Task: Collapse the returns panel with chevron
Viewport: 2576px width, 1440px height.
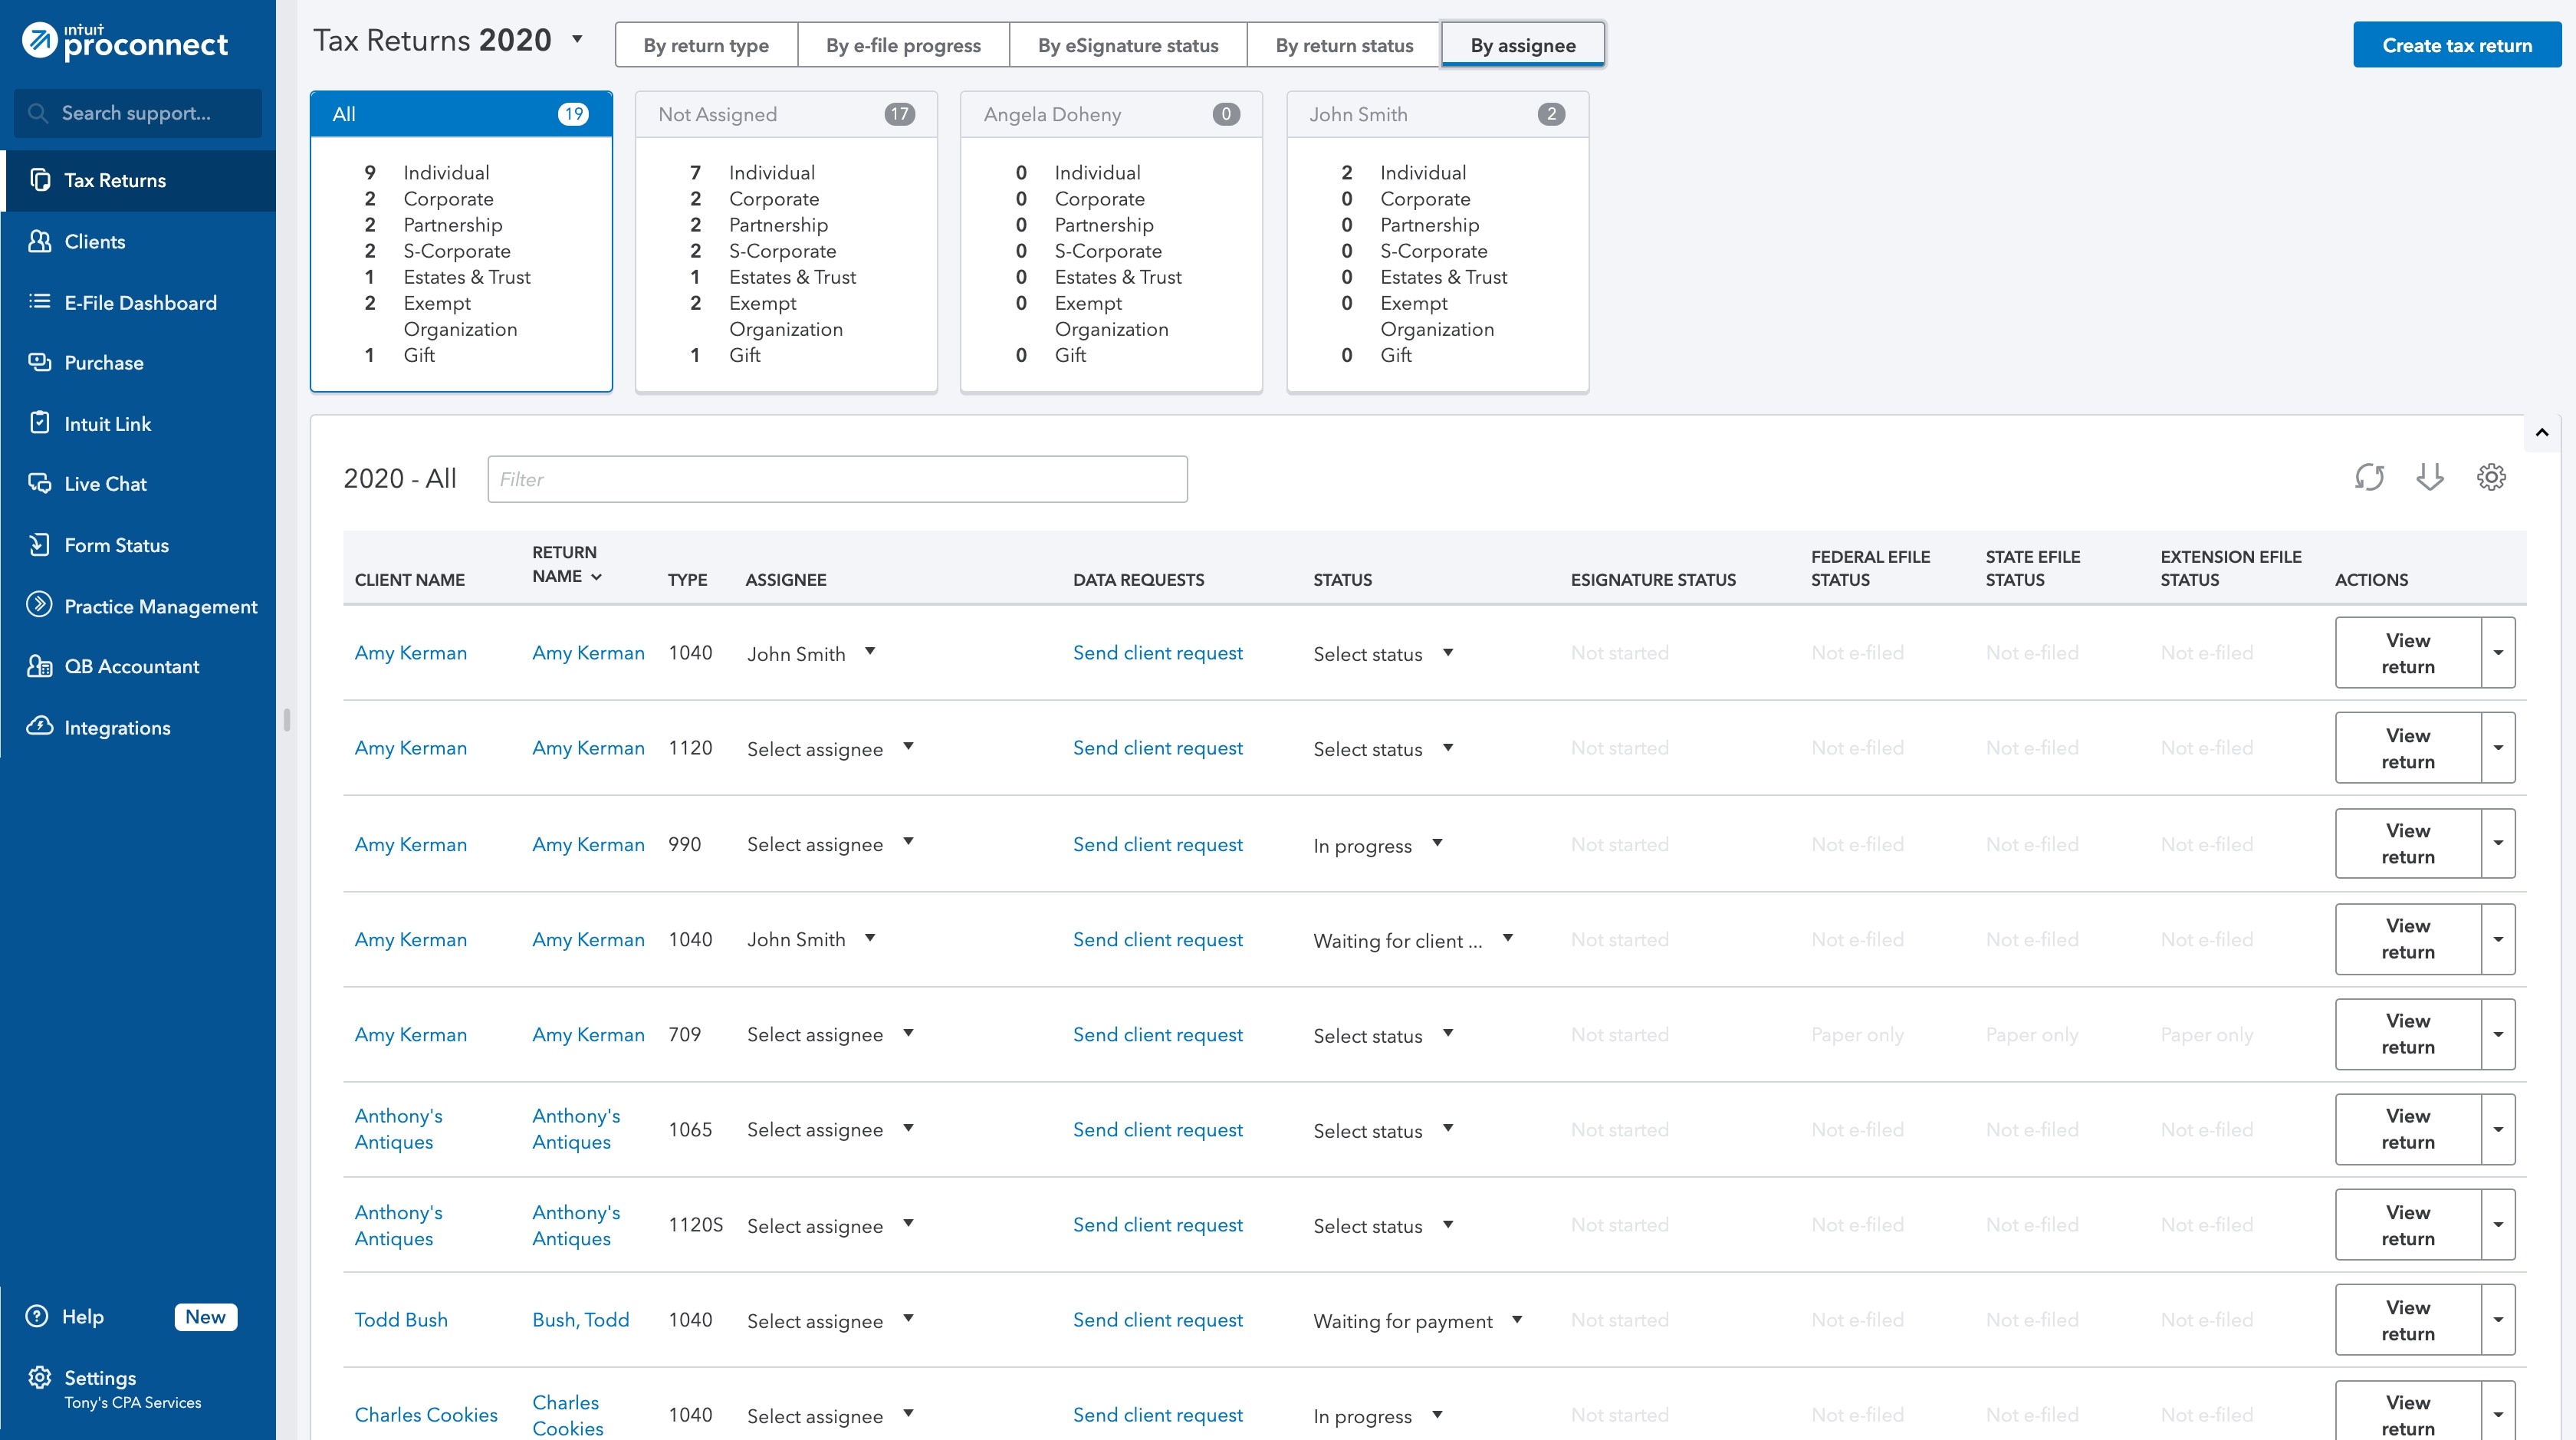Action: 2542,433
